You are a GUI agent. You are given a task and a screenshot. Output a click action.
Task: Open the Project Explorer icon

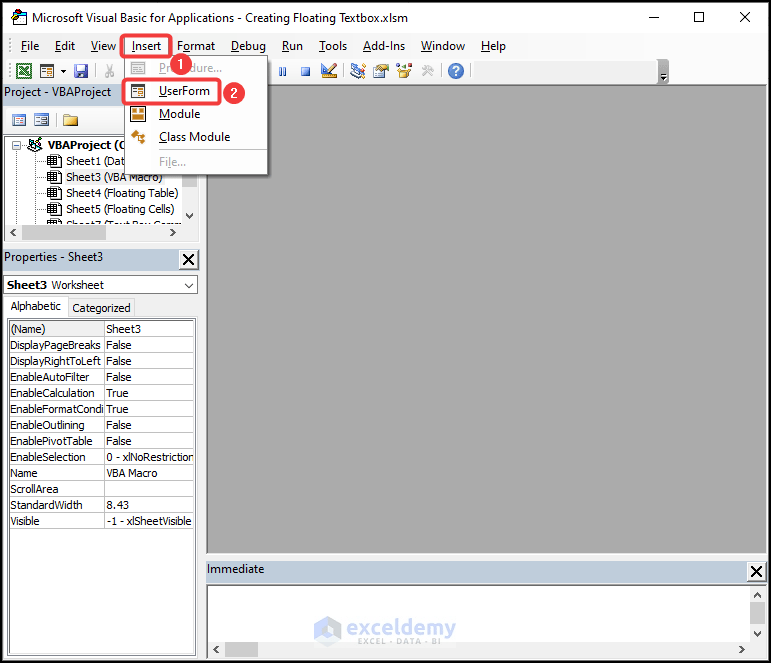[357, 71]
